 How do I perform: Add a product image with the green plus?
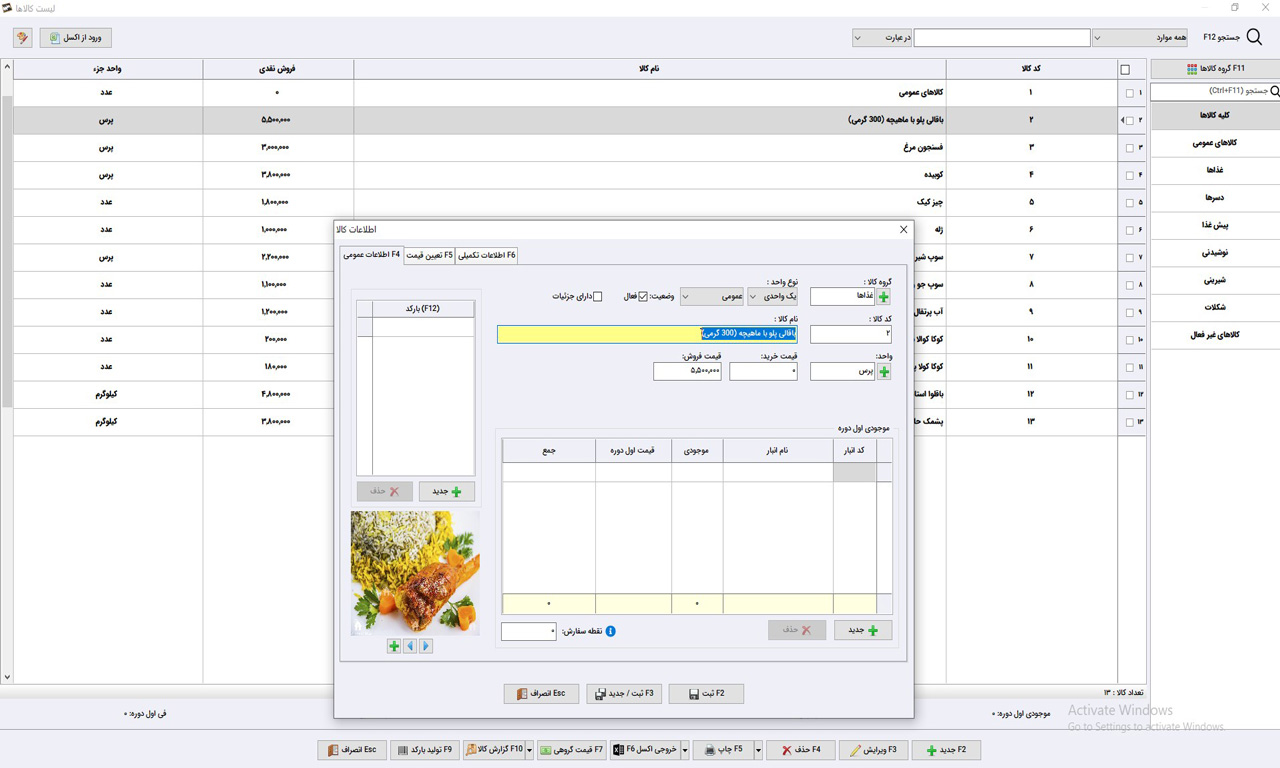click(x=394, y=646)
